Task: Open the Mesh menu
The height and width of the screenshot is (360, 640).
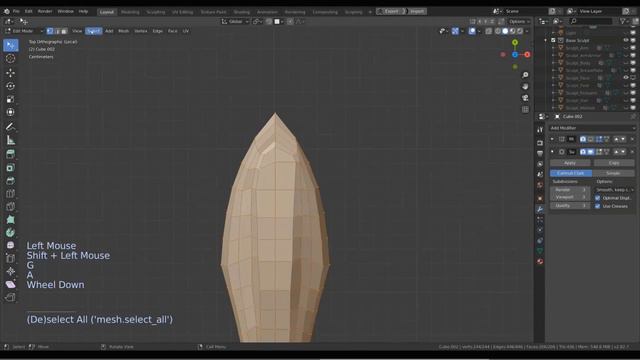Action: coord(123,31)
